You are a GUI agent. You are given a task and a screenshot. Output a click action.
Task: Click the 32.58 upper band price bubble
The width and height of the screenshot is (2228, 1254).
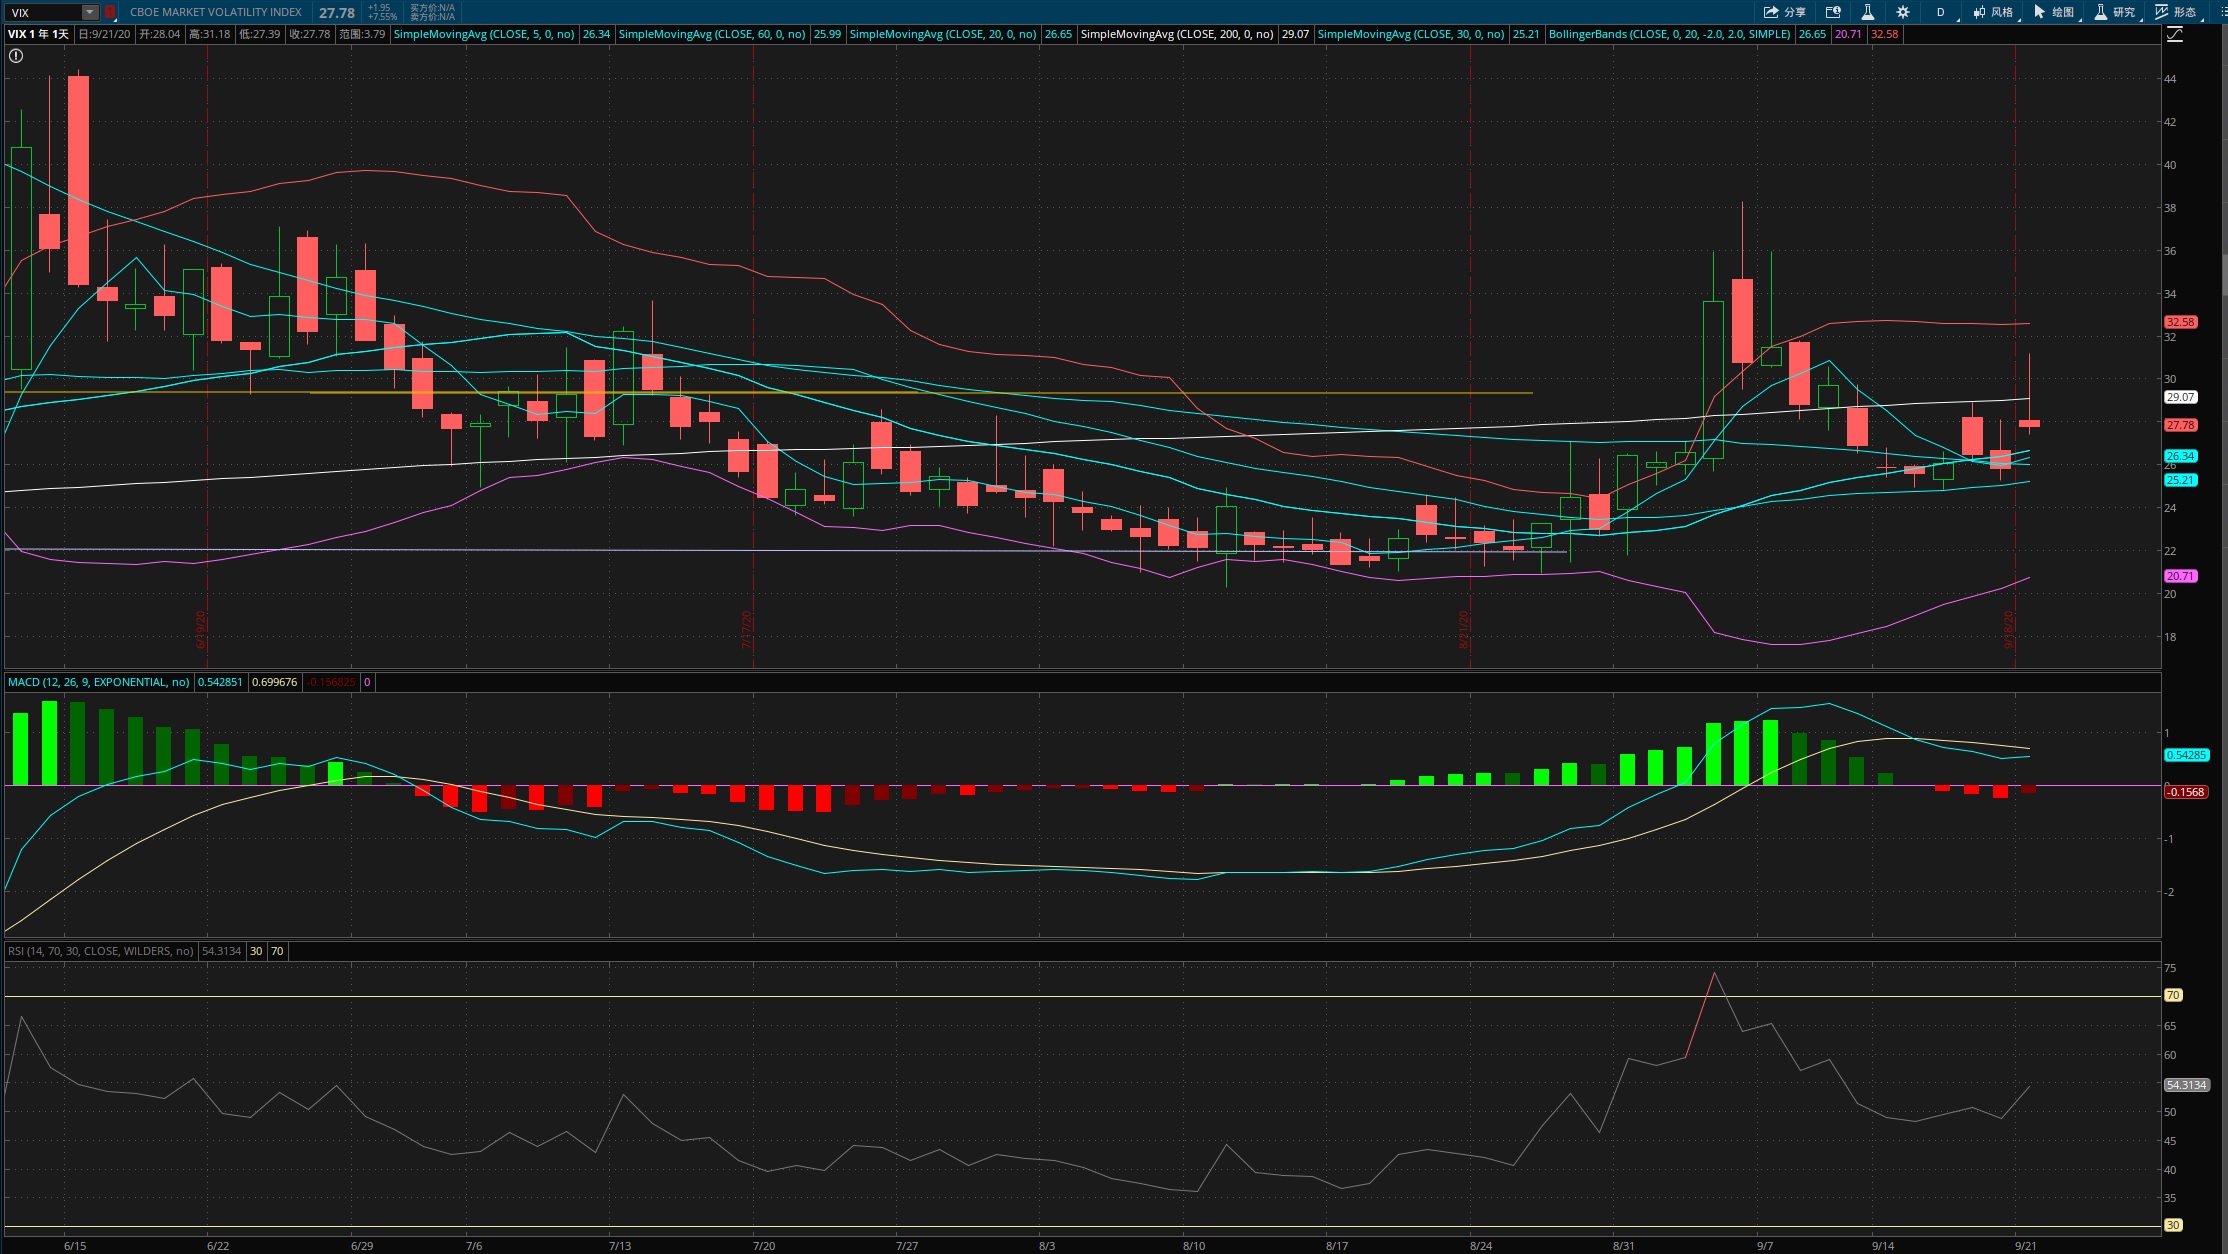pyautogui.click(x=2181, y=322)
